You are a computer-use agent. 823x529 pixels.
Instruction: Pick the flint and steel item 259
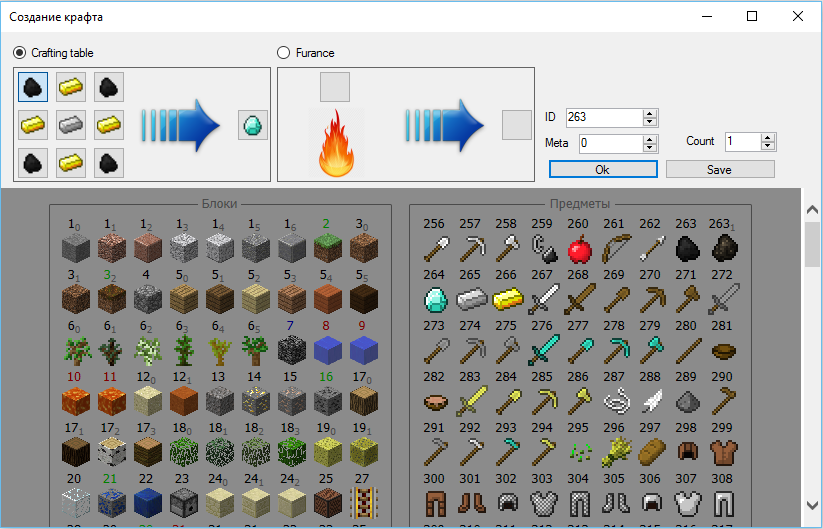click(x=544, y=248)
